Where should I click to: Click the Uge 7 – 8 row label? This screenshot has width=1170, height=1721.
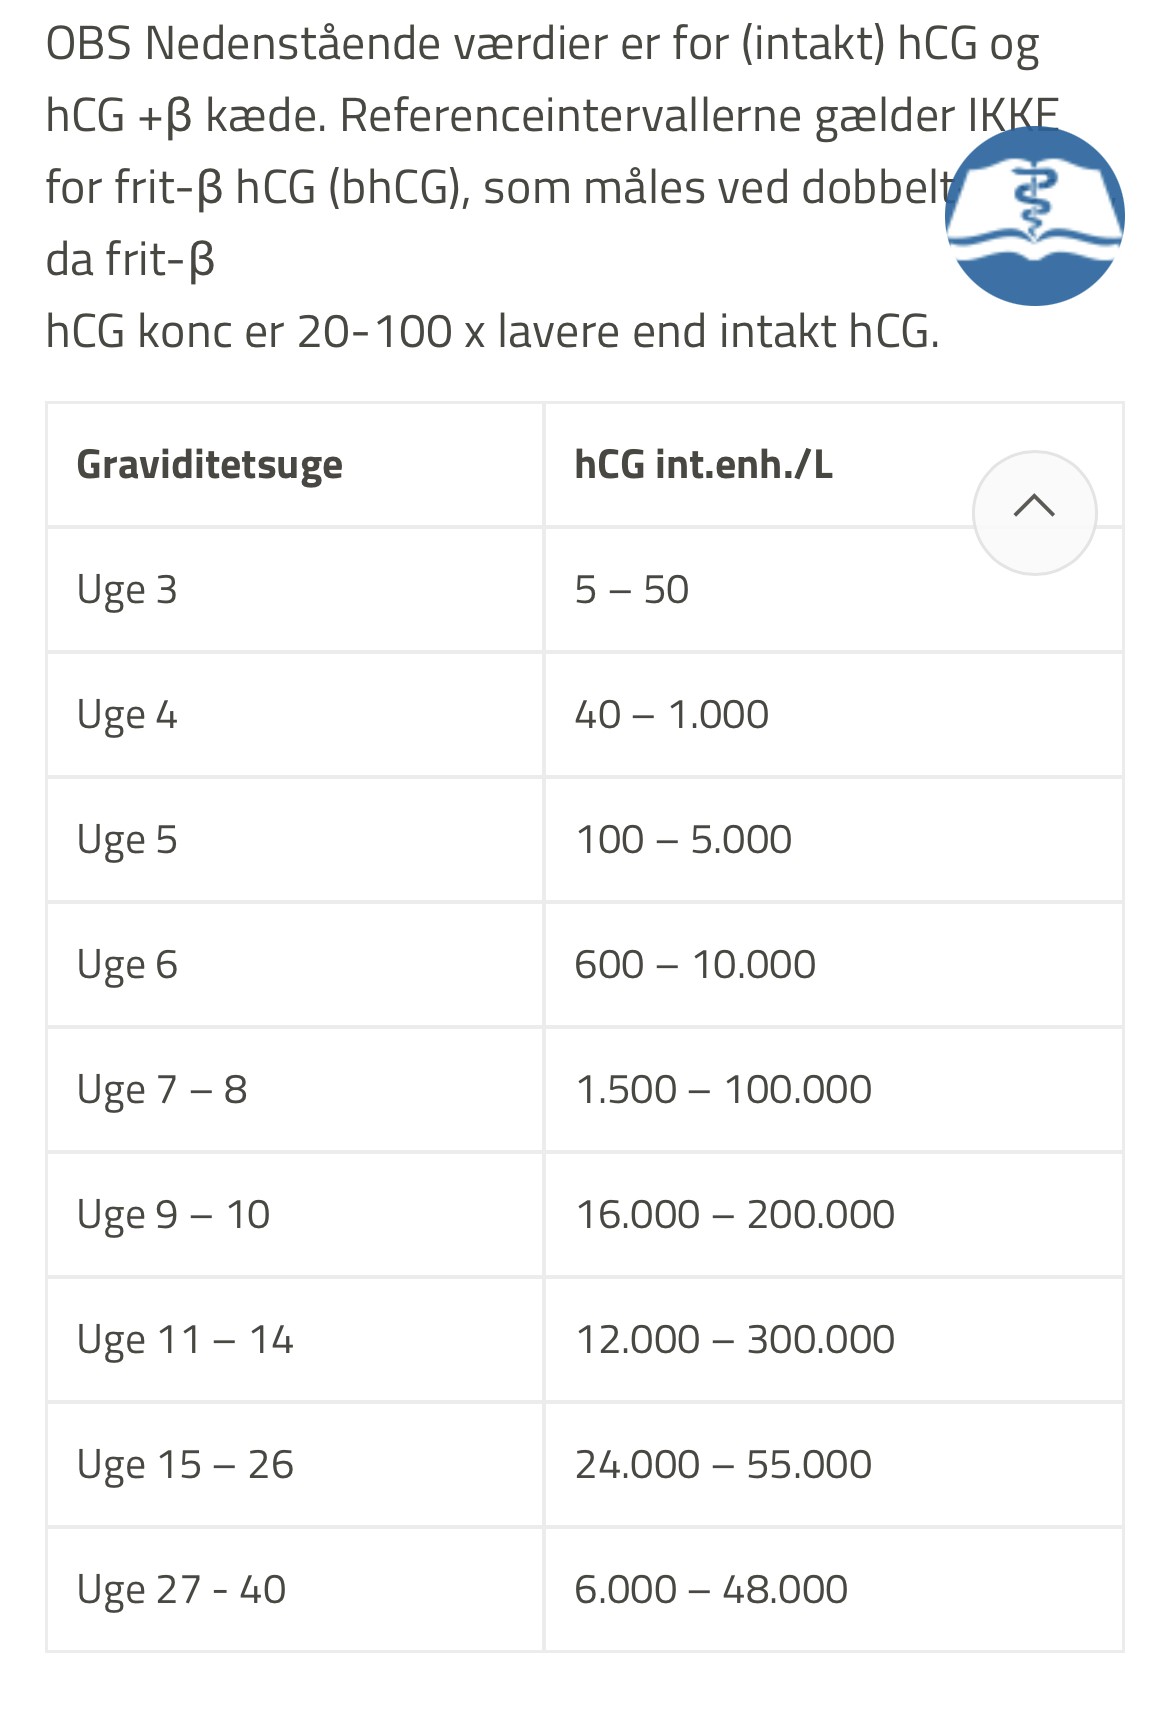point(162,1090)
